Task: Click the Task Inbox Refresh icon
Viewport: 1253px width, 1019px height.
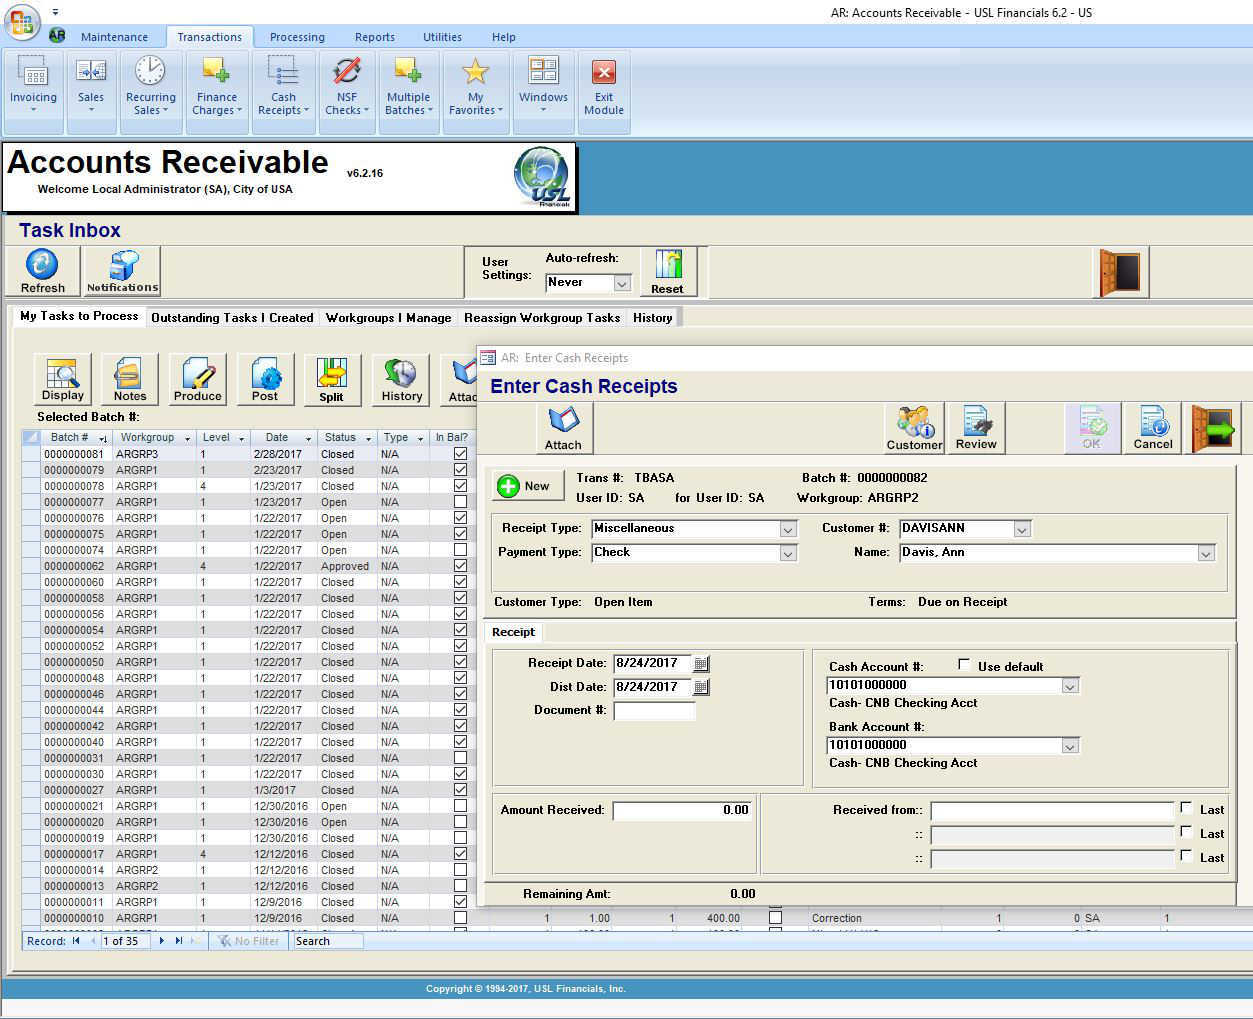Action: (43, 272)
